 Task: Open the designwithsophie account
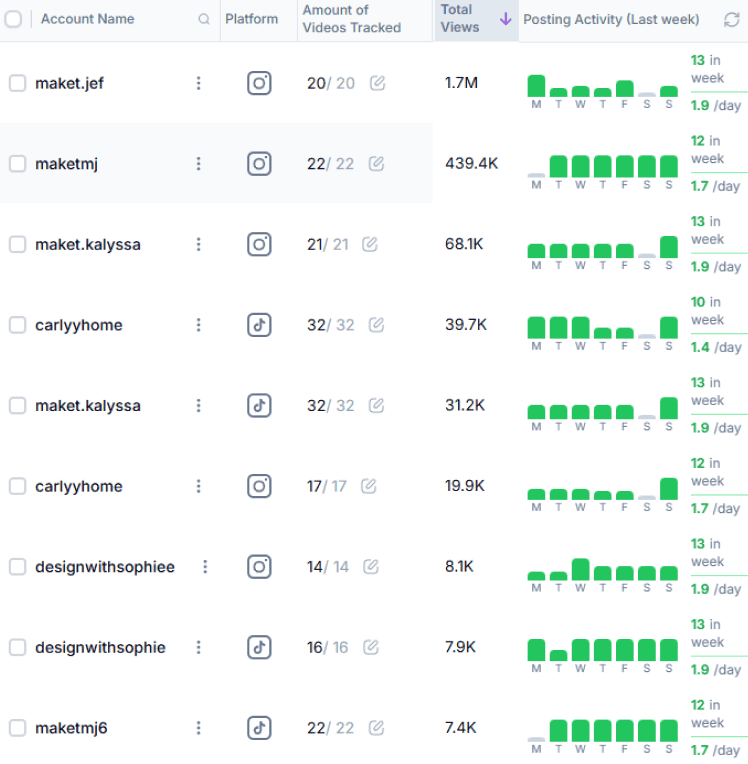pos(100,647)
